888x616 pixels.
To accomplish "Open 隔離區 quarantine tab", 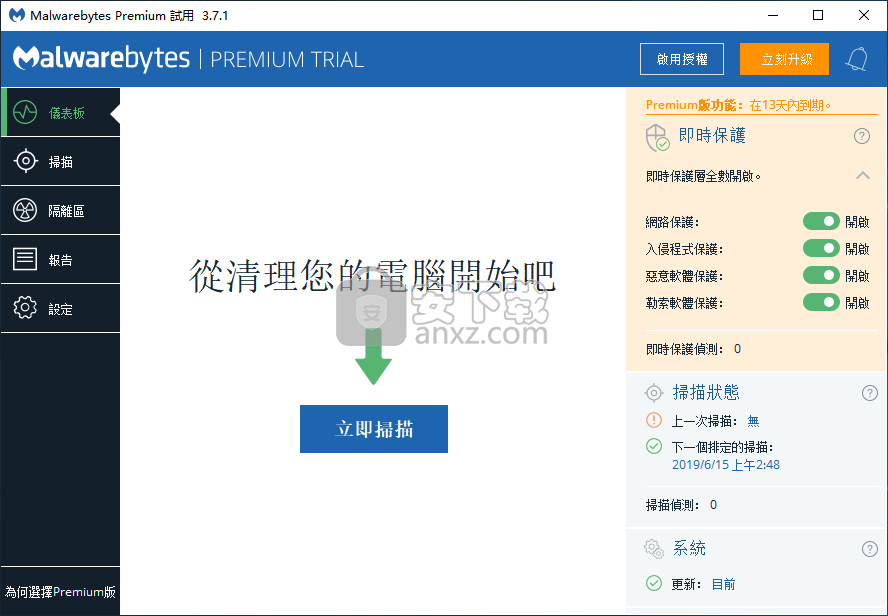I will coord(60,211).
